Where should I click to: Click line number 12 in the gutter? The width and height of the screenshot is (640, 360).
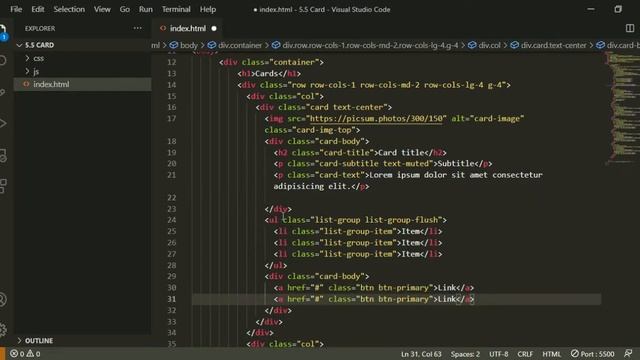pos(171,62)
